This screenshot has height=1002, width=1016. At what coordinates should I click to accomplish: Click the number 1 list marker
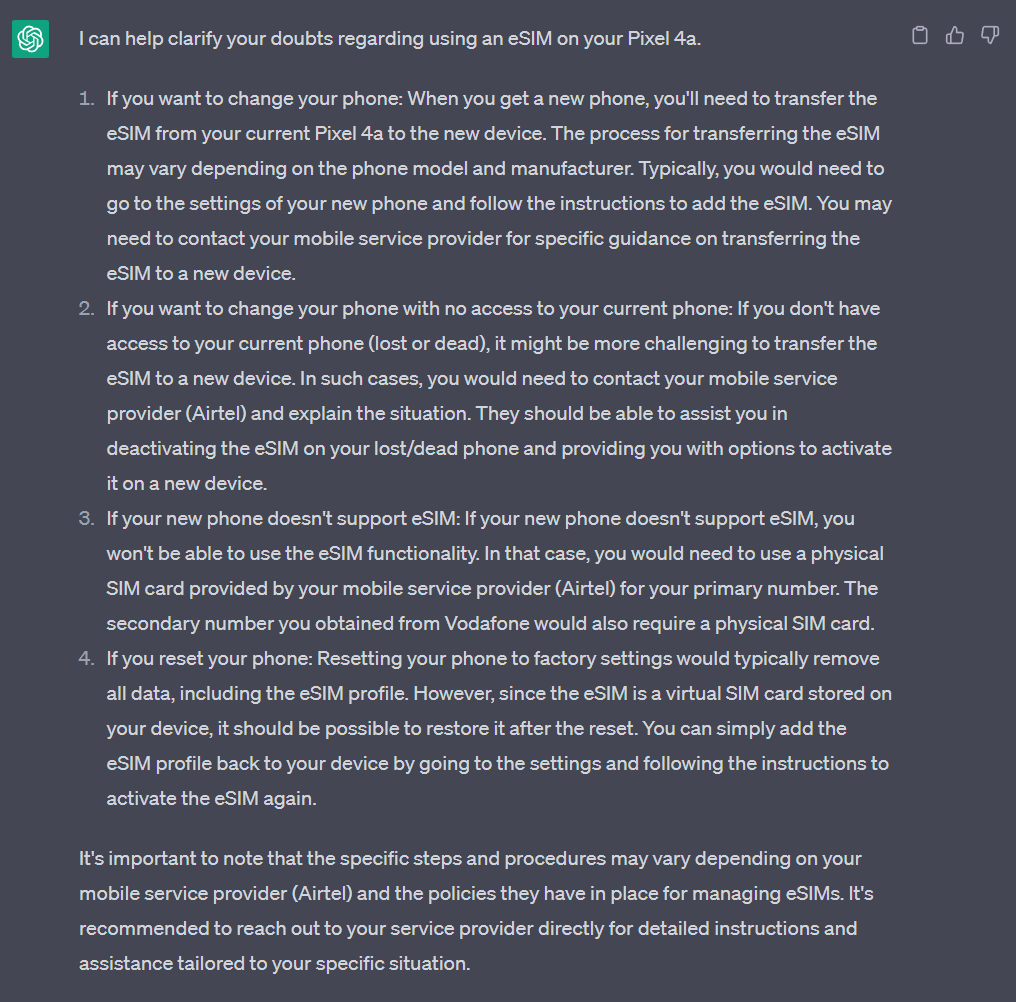point(87,99)
